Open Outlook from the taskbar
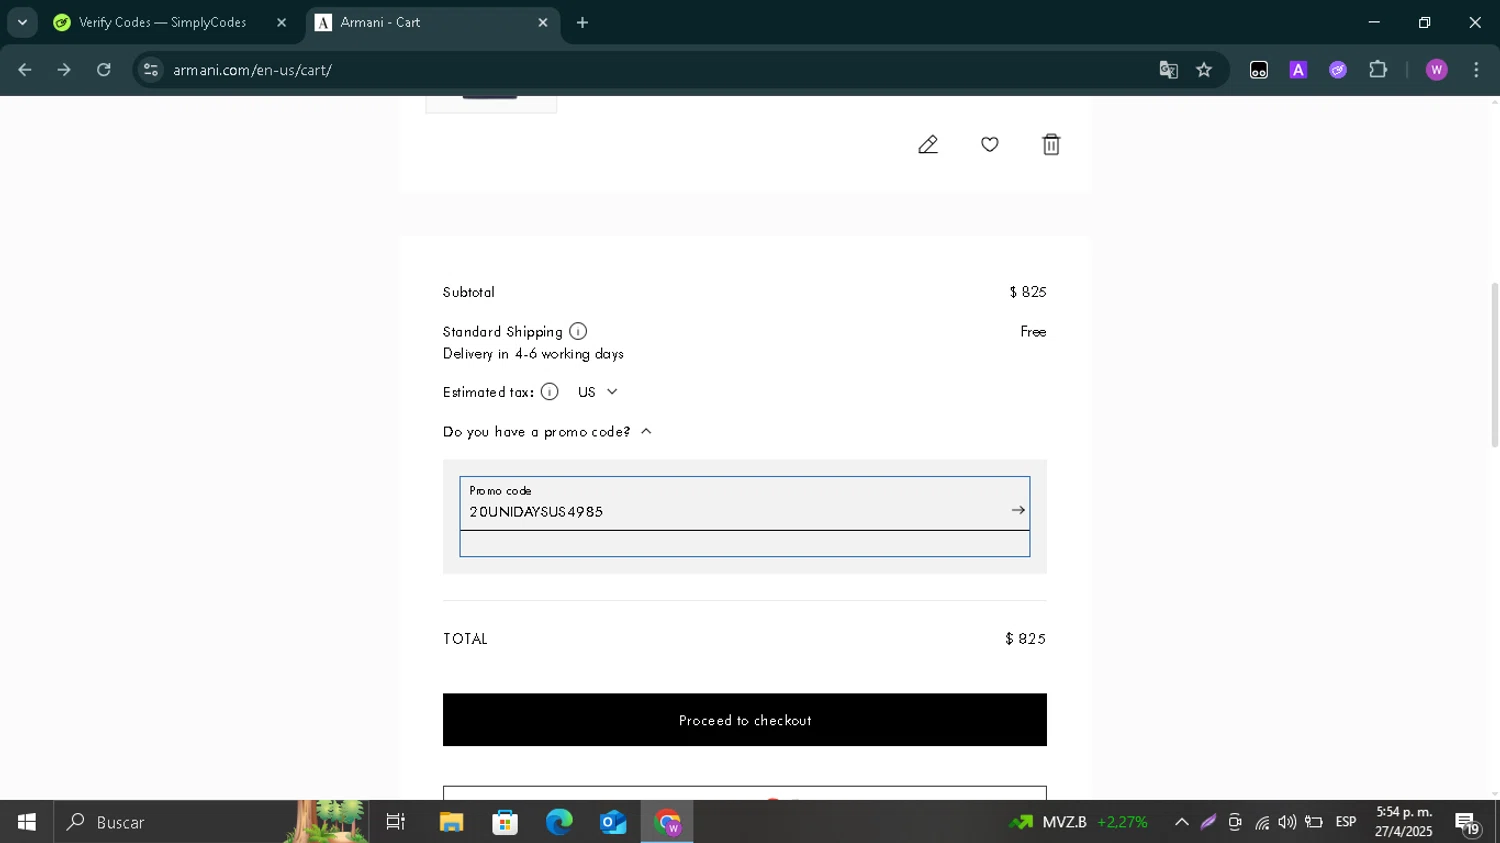The height and width of the screenshot is (843, 1500). tap(613, 822)
